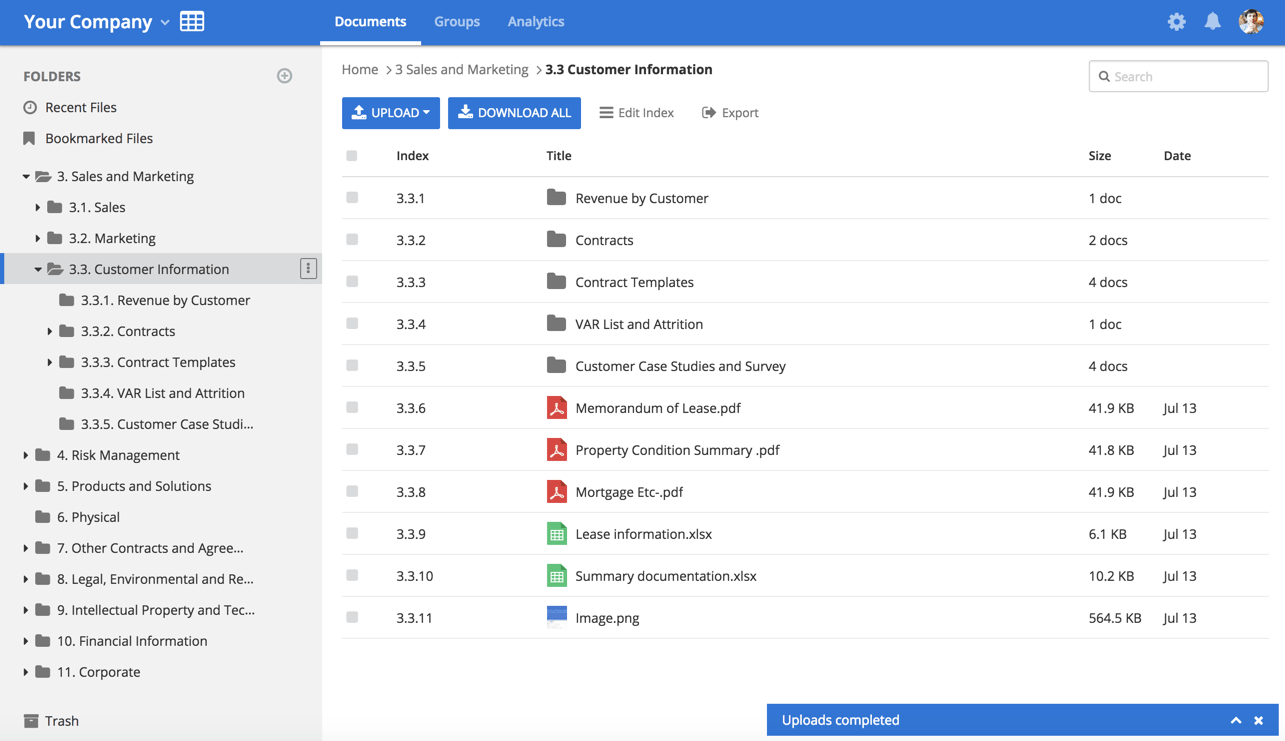Check the select-all checkbox in header
The image size is (1285, 741).
tap(352, 156)
